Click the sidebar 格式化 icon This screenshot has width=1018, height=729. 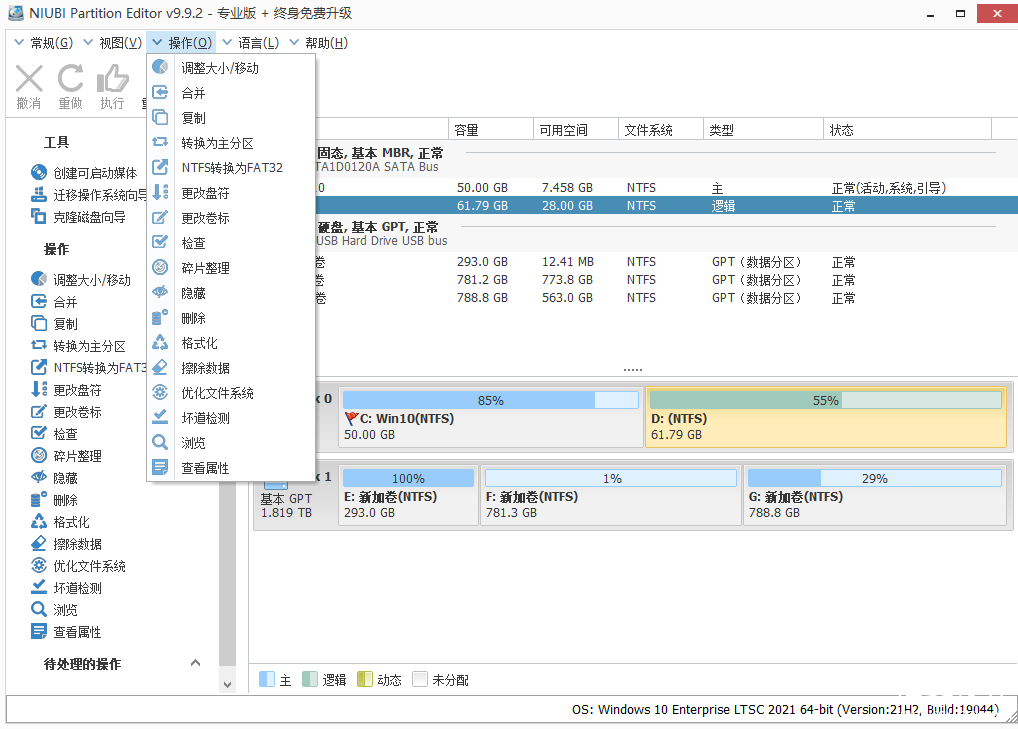click(39, 521)
